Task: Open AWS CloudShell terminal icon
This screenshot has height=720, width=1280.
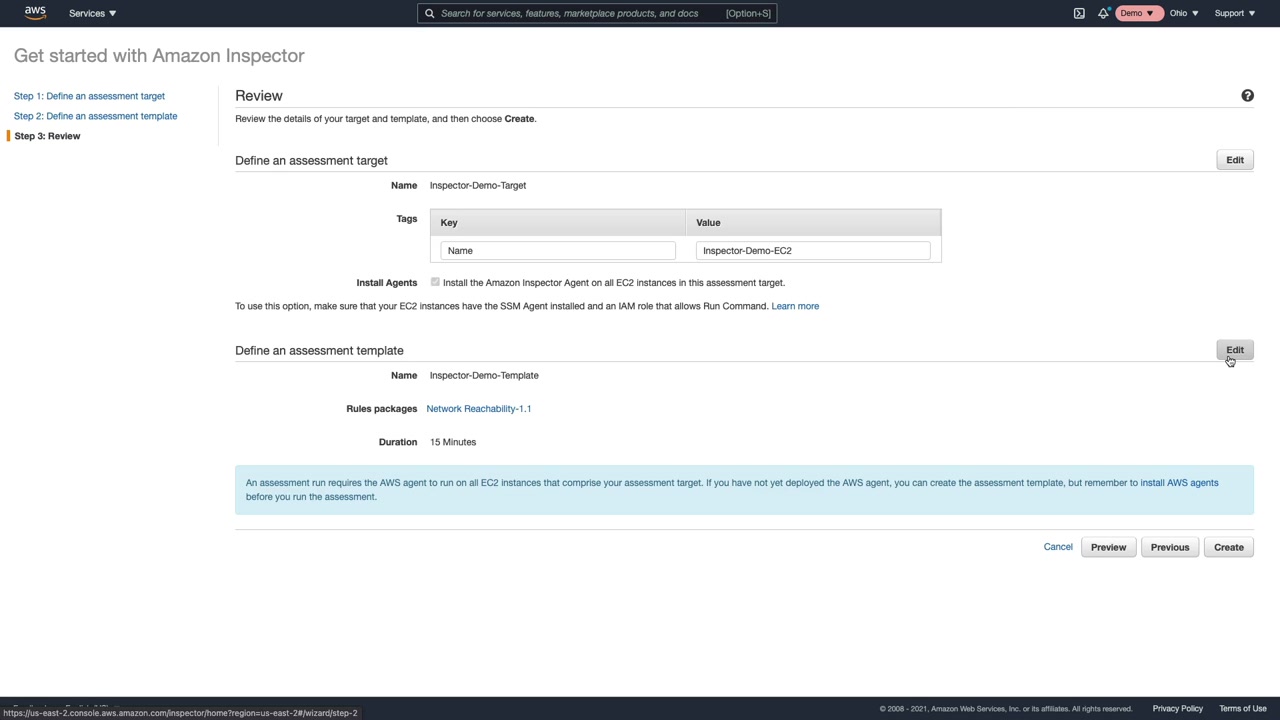Action: [x=1079, y=13]
